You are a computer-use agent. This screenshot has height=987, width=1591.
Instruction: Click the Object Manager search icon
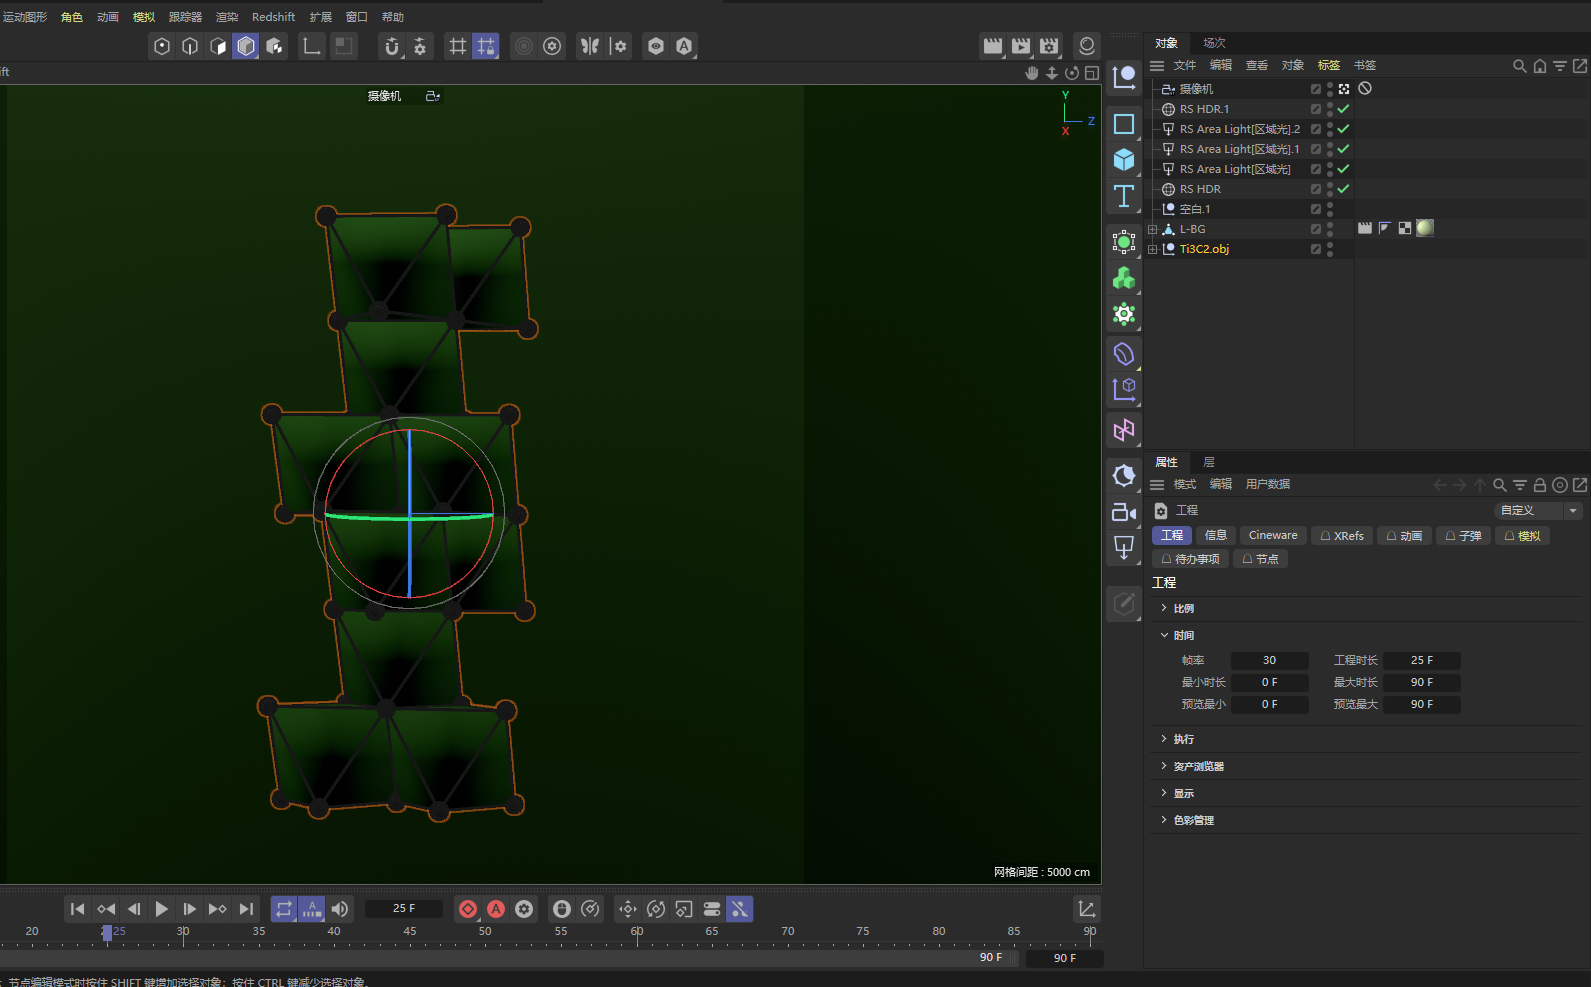pyautogui.click(x=1520, y=66)
